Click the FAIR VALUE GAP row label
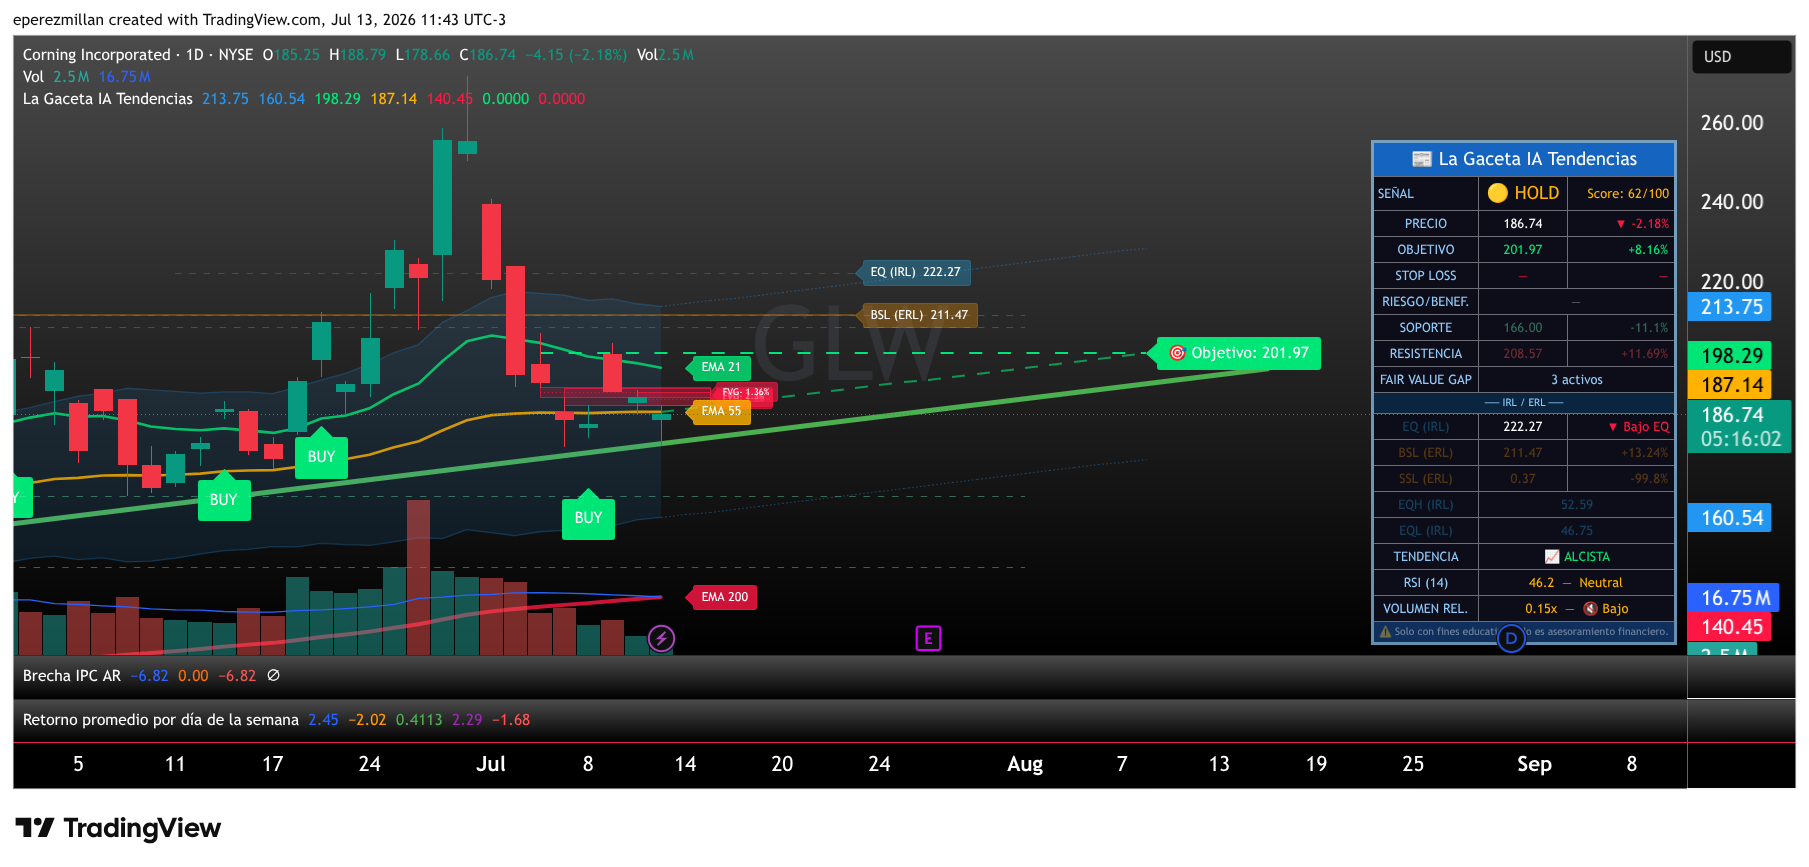 1425,380
